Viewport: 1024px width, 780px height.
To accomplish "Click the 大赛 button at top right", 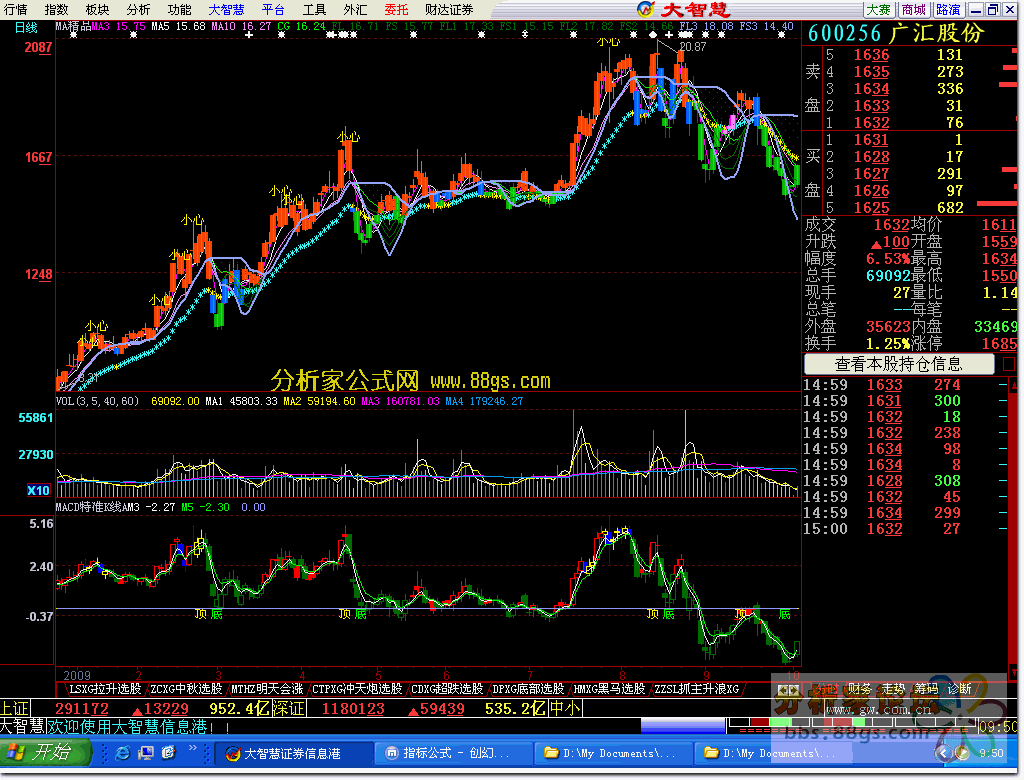I will pos(878,9).
